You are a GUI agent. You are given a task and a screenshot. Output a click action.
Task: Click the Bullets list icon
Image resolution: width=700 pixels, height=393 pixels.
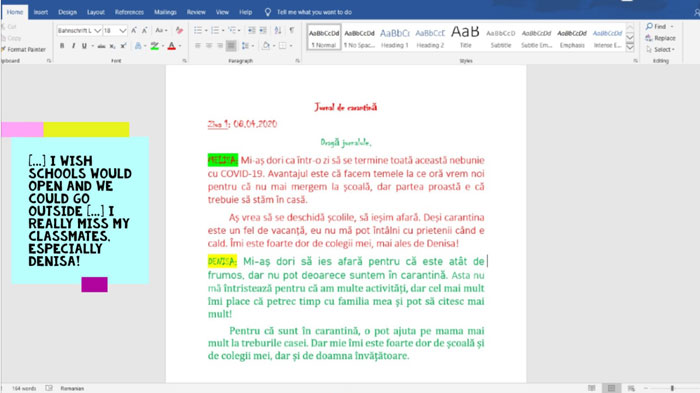(198, 30)
